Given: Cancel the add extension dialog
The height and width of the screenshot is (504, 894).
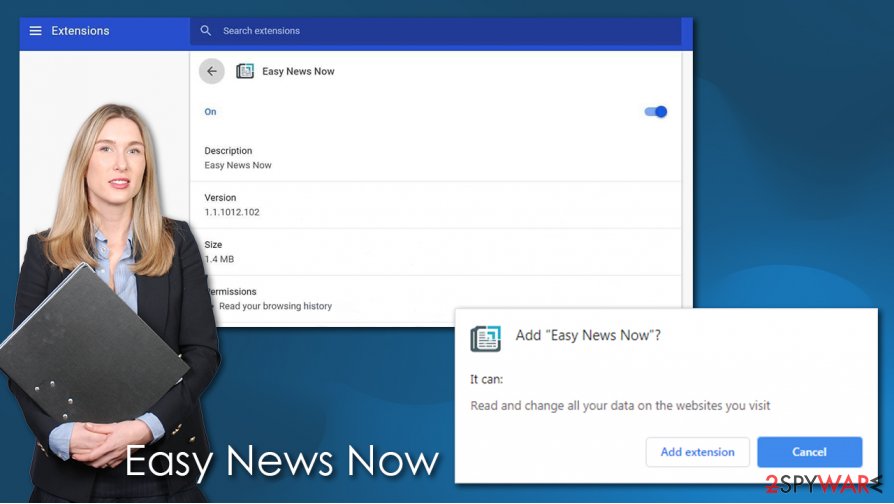Looking at the screenshot, I should pyautogui.click(x=809, y=452).
